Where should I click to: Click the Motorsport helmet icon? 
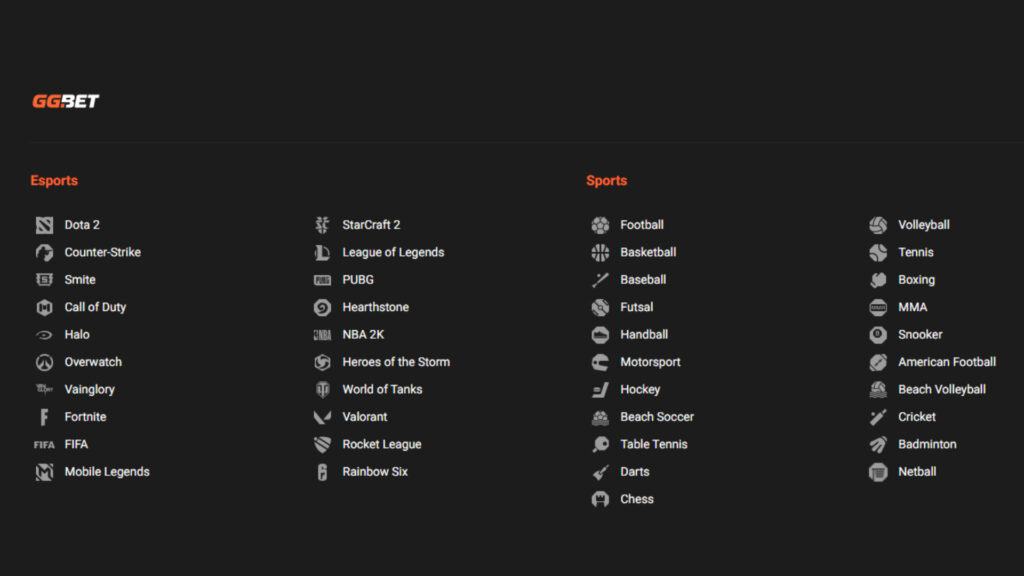coord(600,362)
